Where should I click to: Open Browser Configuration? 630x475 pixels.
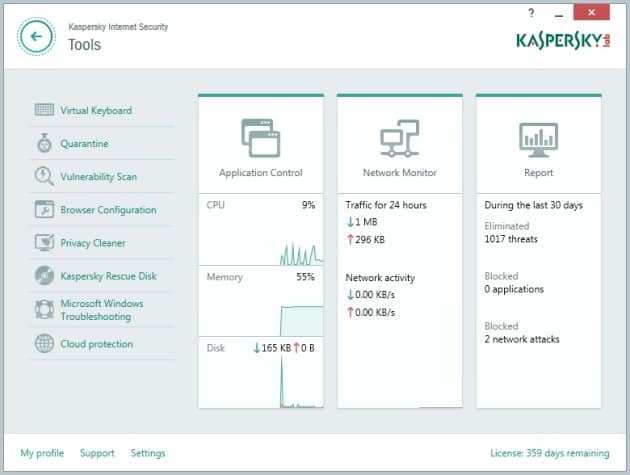click(x=108, y=210)
